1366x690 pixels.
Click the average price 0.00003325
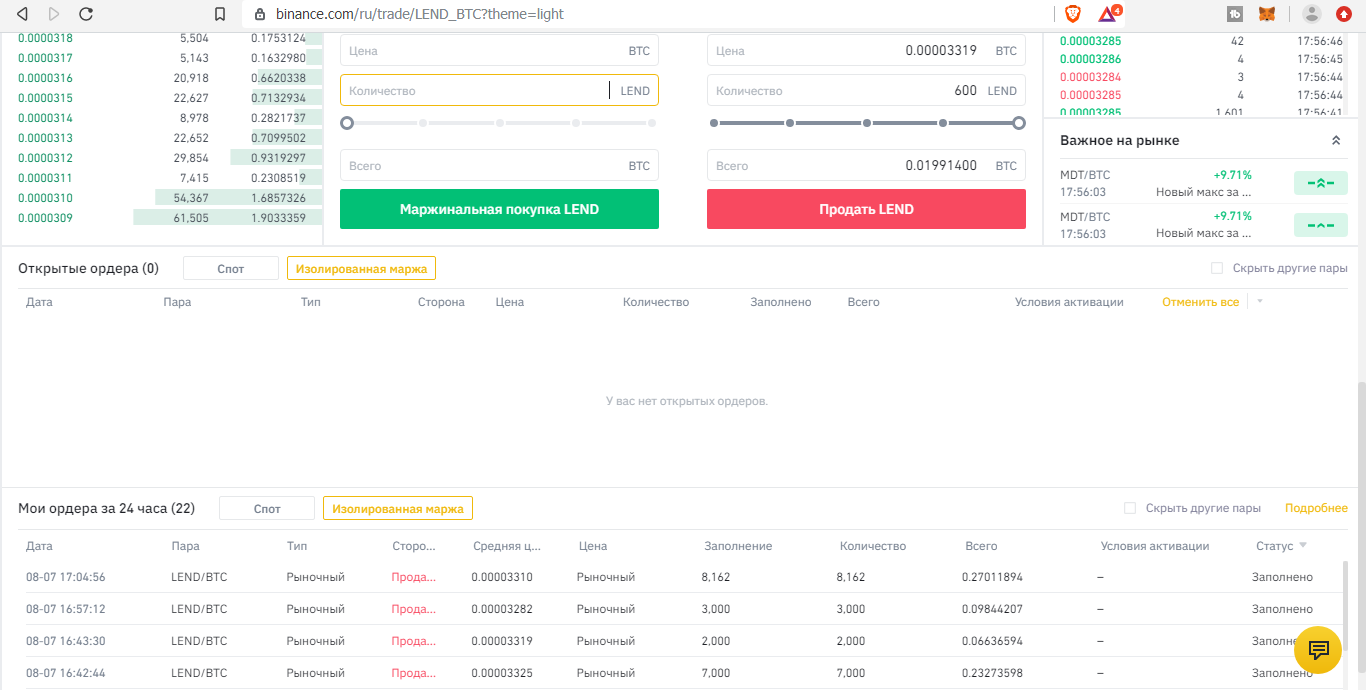pos(501,673)
